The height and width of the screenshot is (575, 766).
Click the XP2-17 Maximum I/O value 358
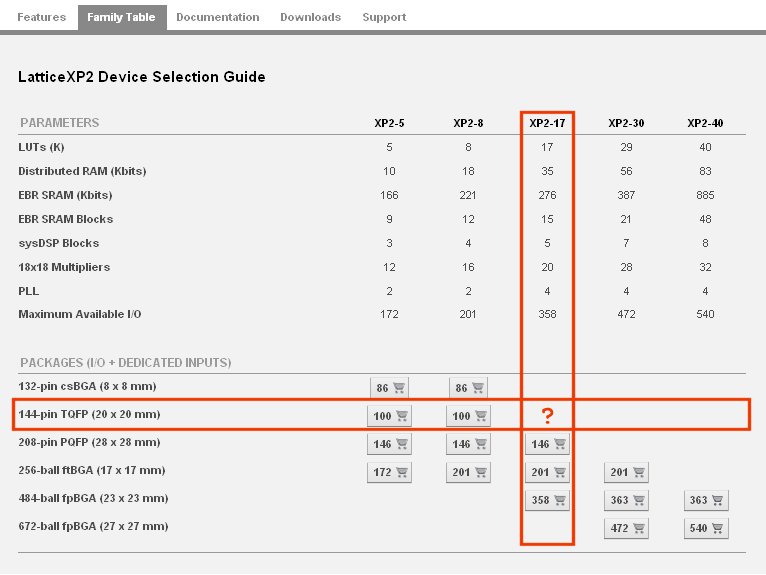click(x=547, y=314)
